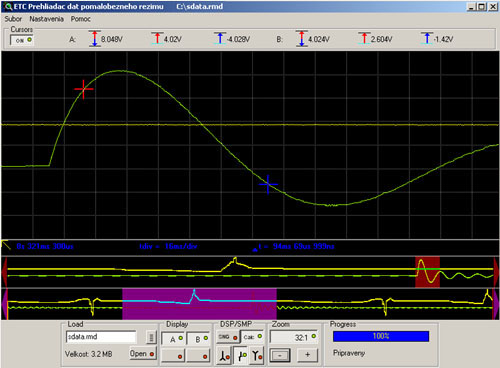This screenshot has height=368, width=500.
Task: Click channel A red maximum voltage icon
Action: click(157, 39)
